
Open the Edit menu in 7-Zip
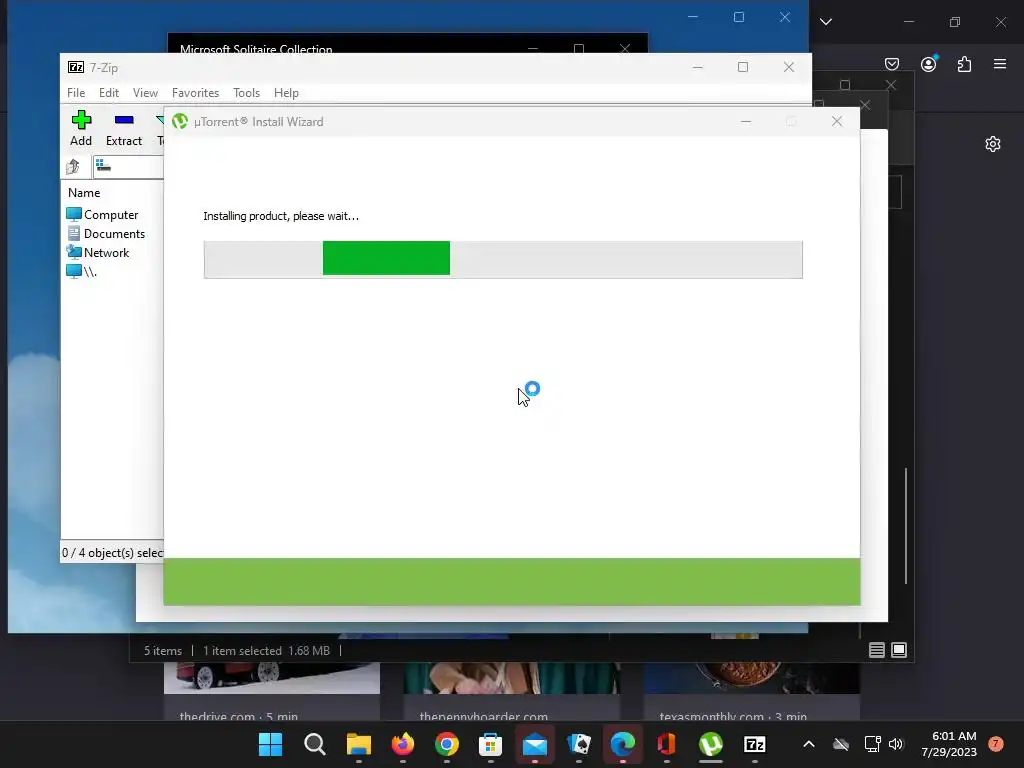click(x=108, y=93)
